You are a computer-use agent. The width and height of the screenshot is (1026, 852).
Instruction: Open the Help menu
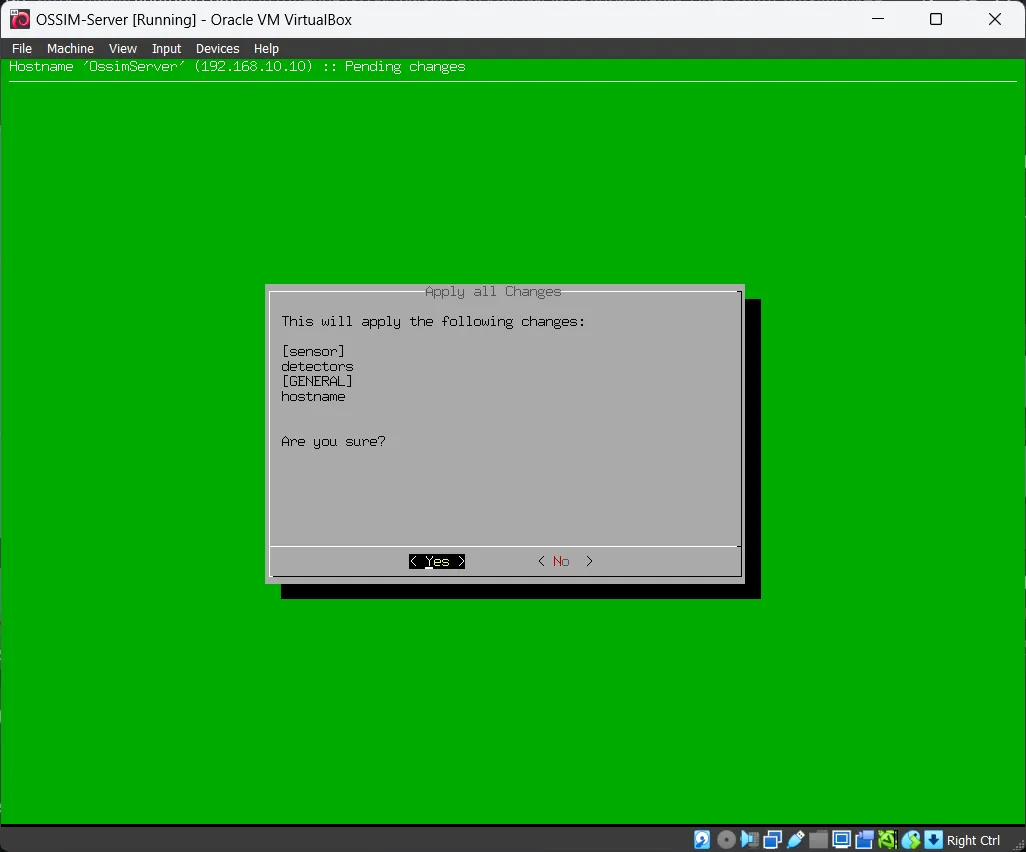click(x=266, y=48)
